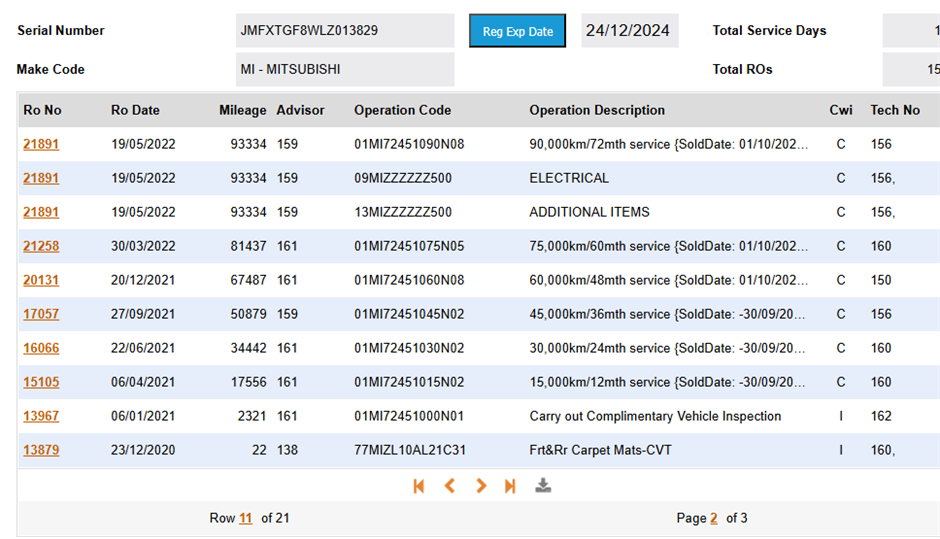The height and width of the screenshot is (539, 940).
Task: Open RO 21258 link
Action: 41,246
